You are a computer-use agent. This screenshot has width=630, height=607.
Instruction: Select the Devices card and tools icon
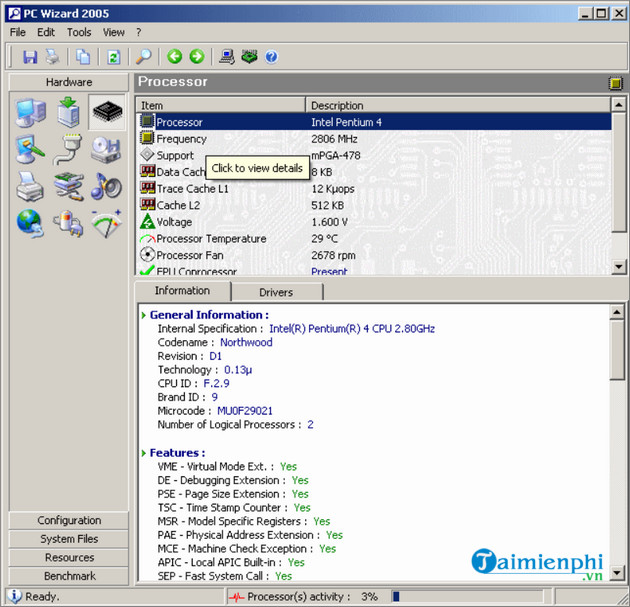[69, 186]
